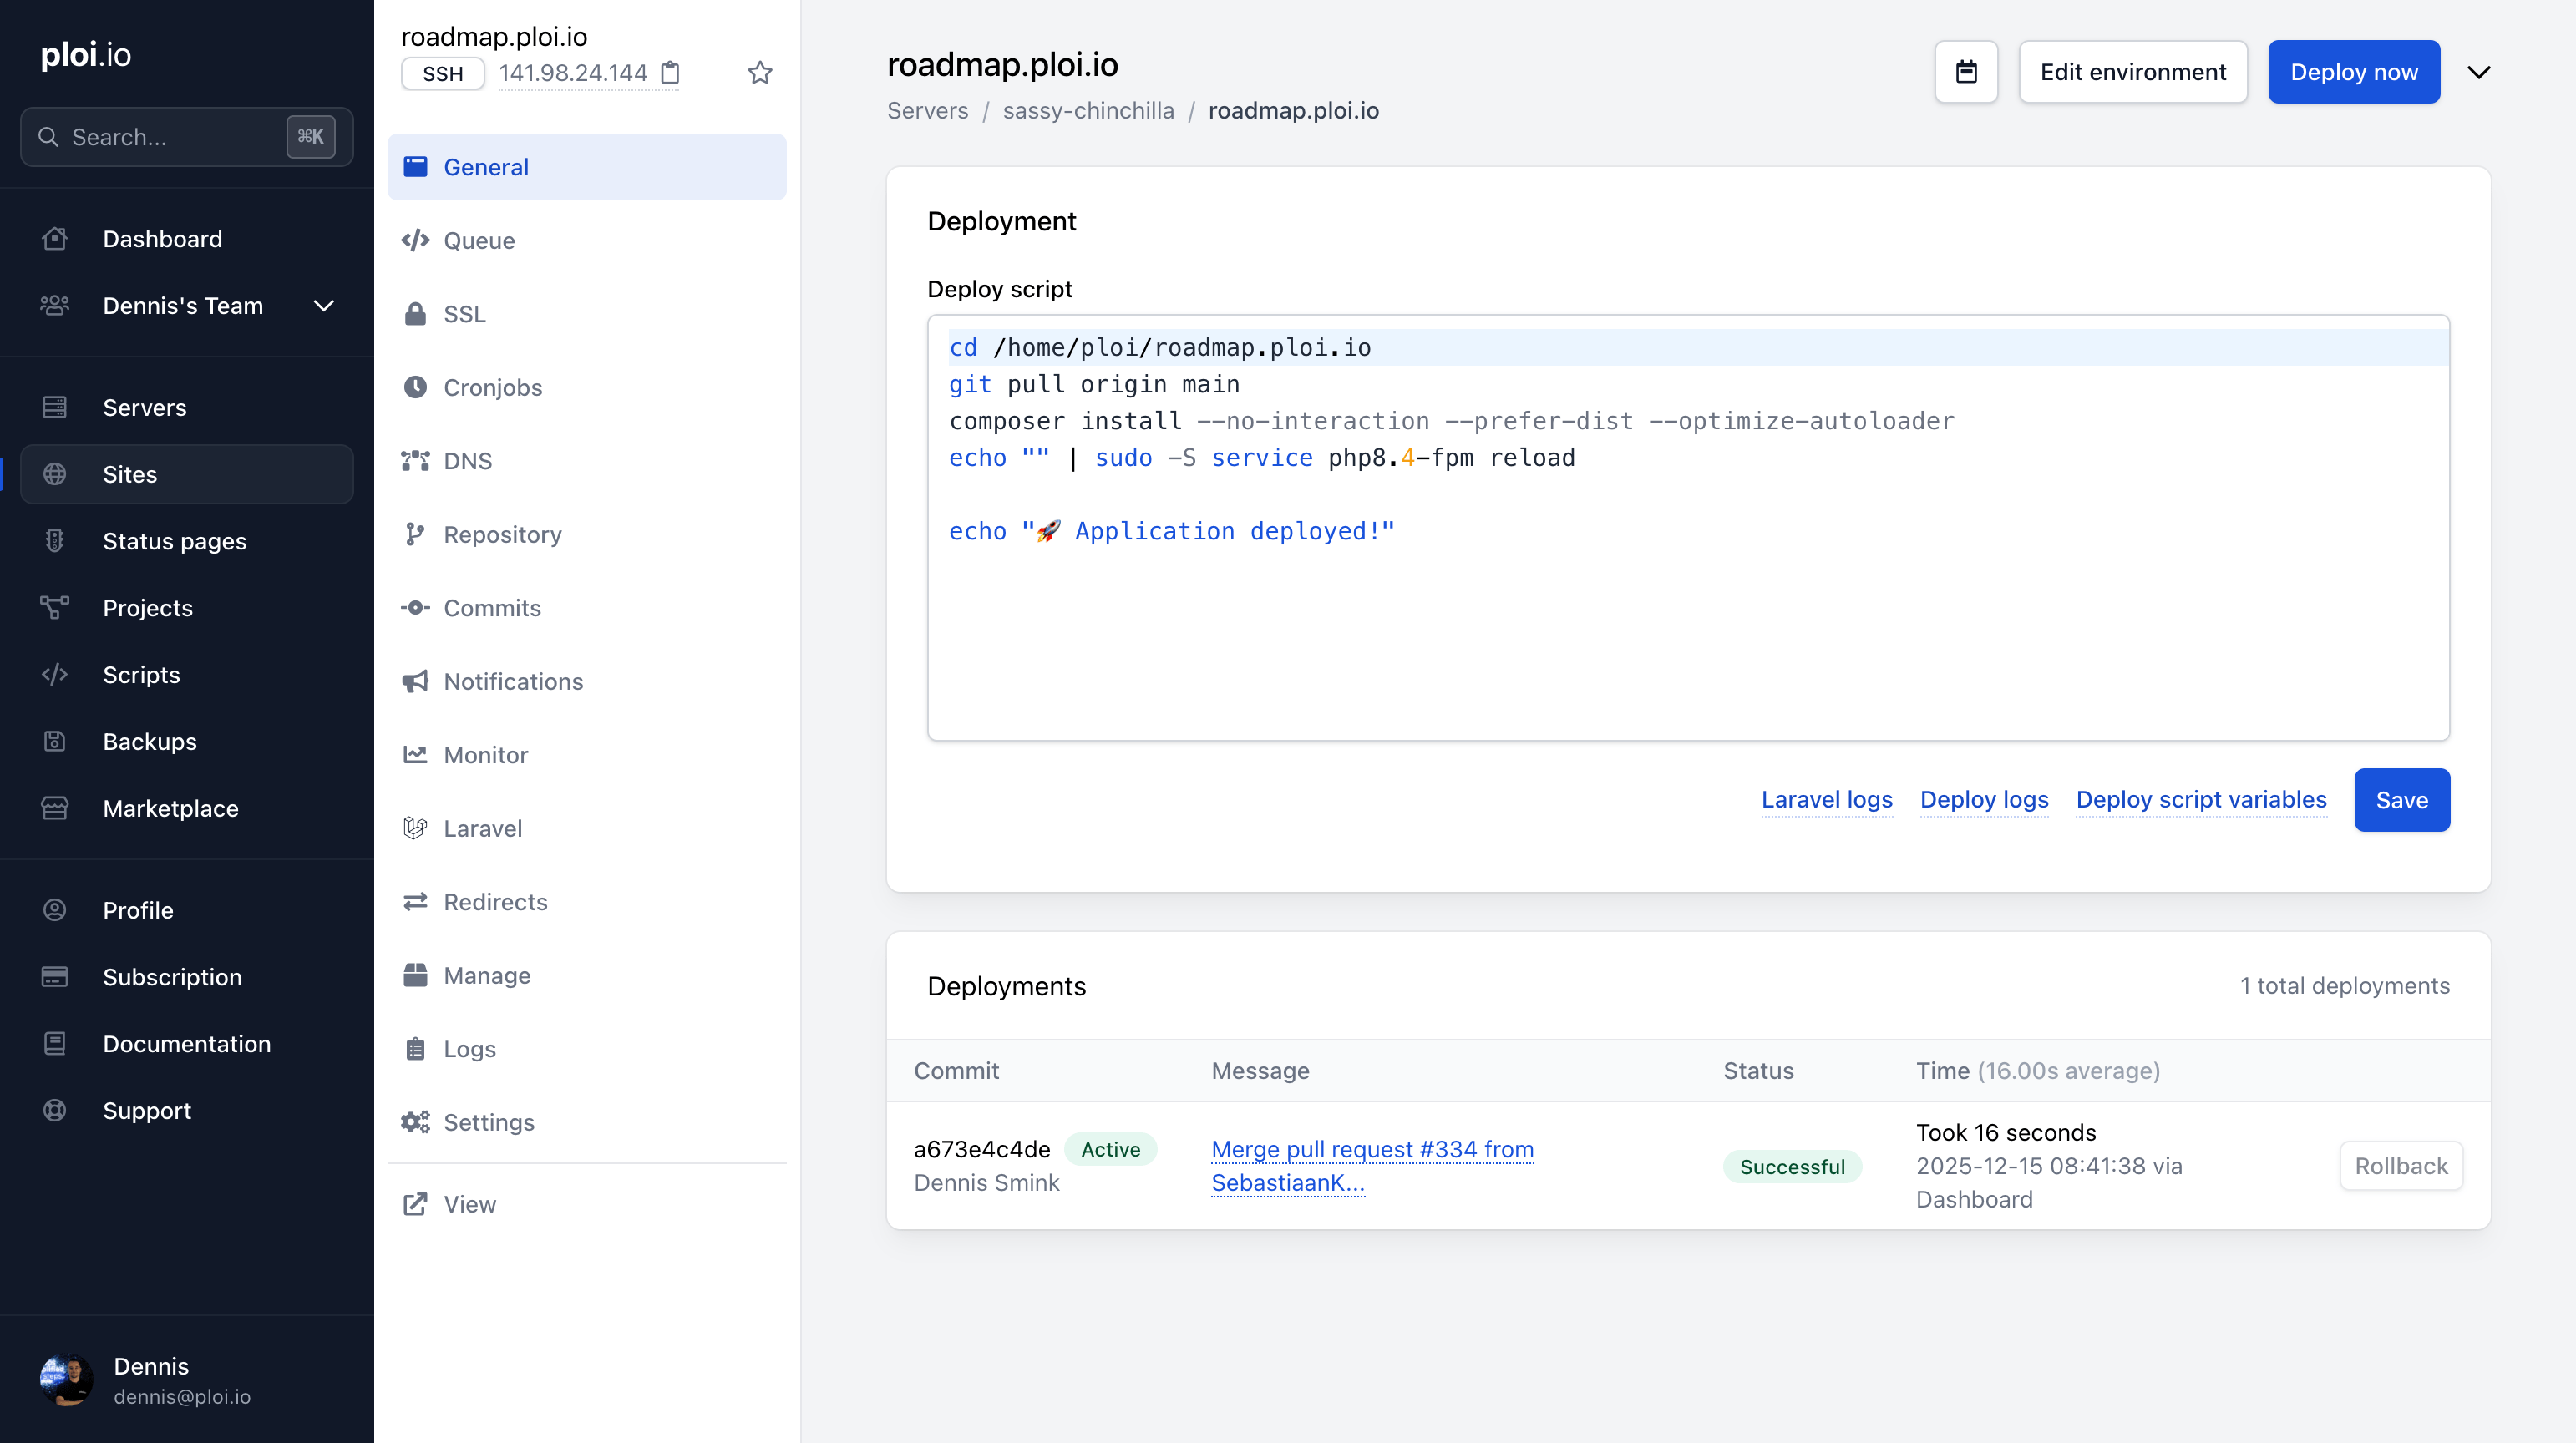
Task: Select Marketplace in main sidebar
Action: tap(170, 808)
